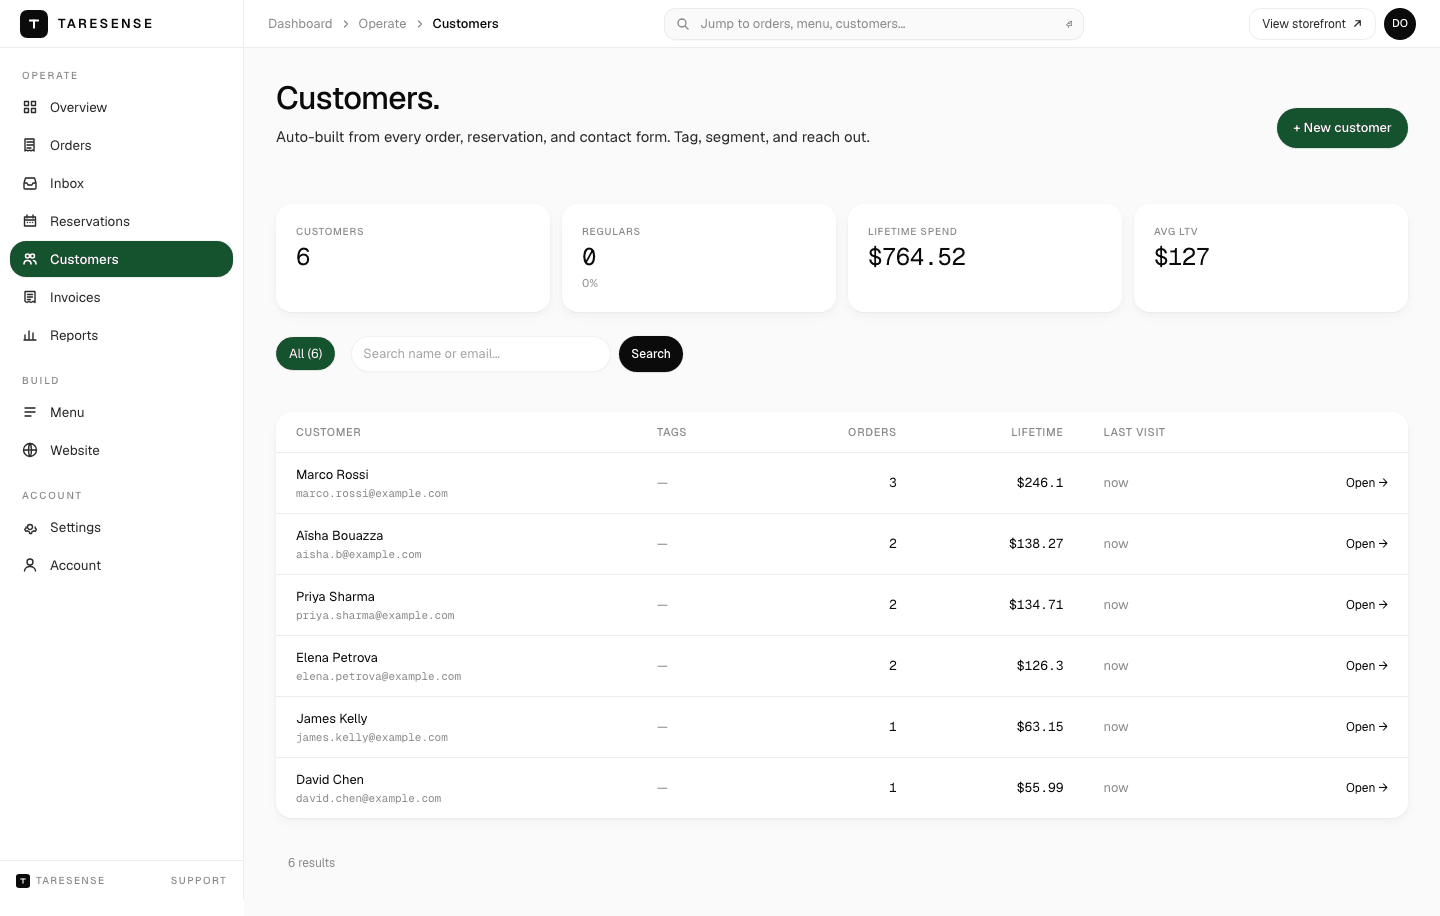Click the Marco Rossi name
The image size is (1440, 916).
coord(332,475)
